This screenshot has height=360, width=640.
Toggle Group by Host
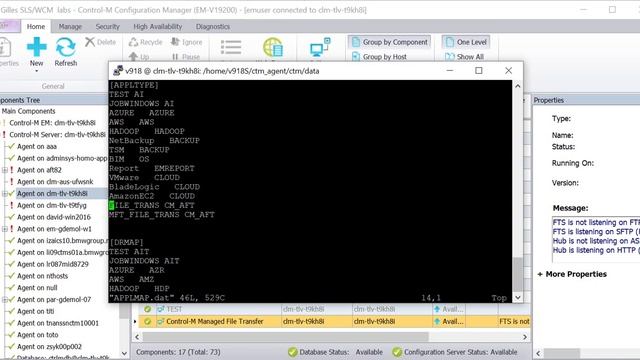tap(379, 57)
